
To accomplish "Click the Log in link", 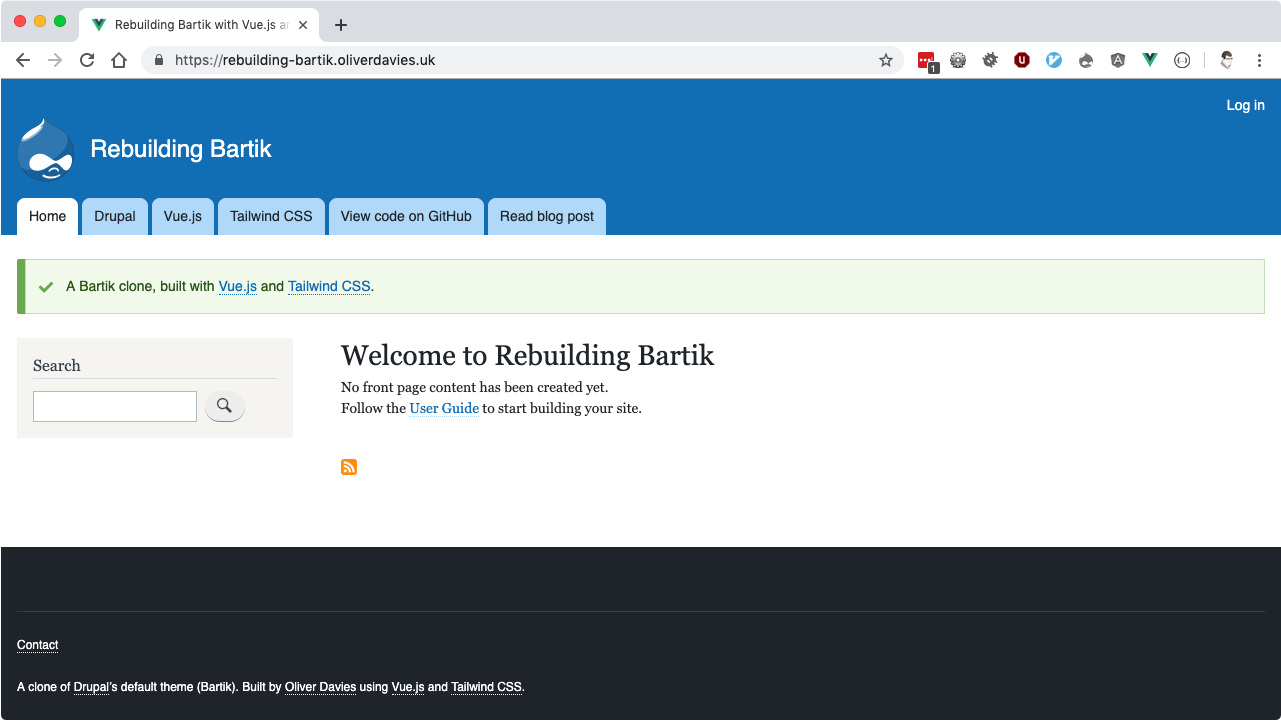I will pos(1245,105).
